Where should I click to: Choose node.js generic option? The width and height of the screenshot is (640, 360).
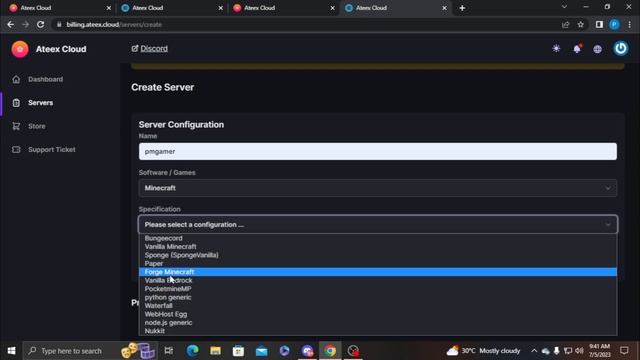(x=378, y=322)
